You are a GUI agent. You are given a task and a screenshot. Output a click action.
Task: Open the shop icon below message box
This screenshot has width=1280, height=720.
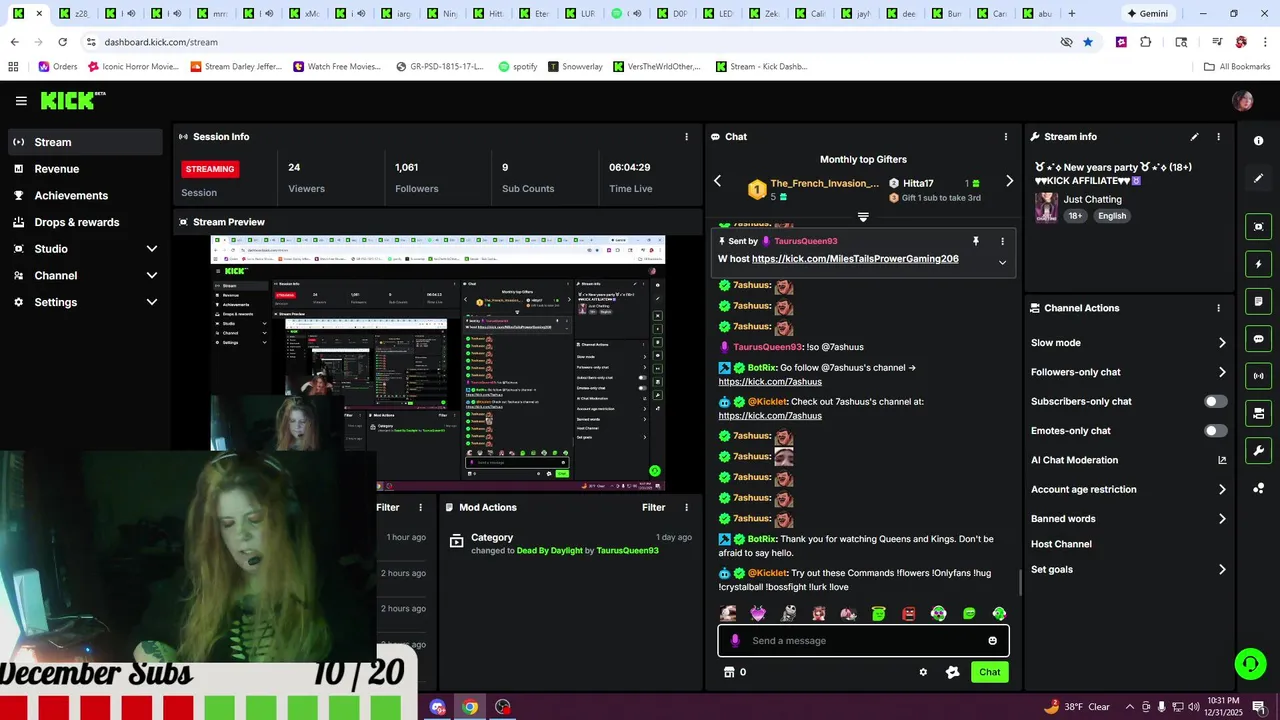[x=729, y=672]
